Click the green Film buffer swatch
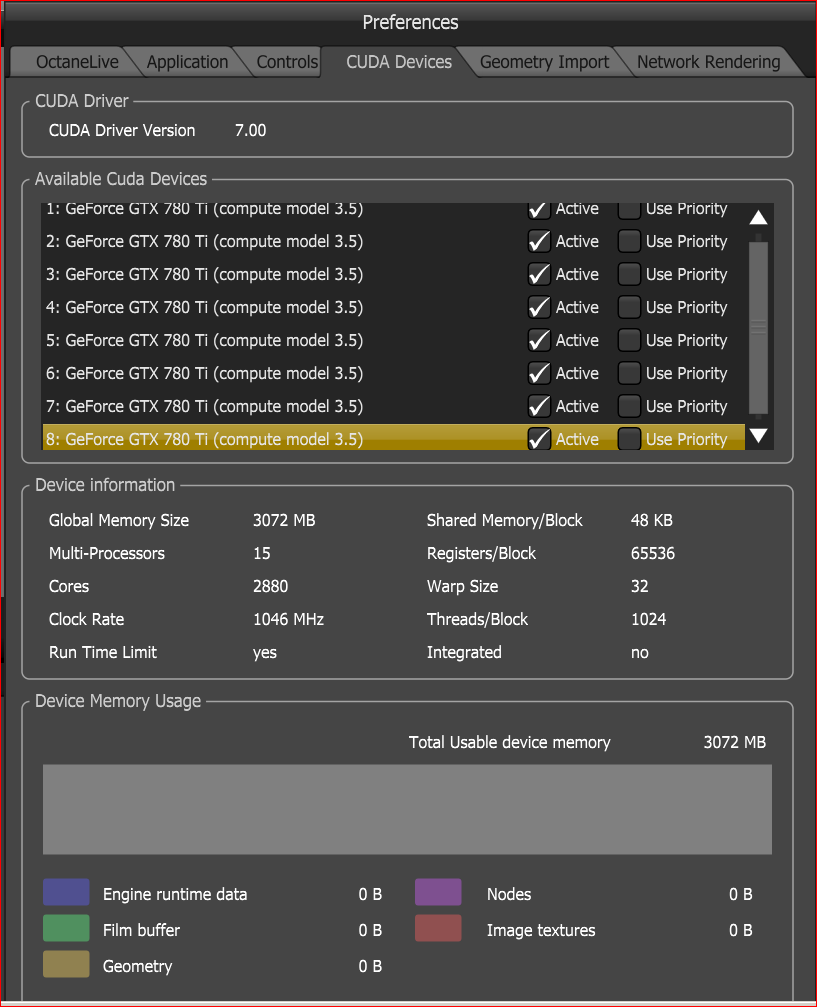Viewport: 817px width, 1007px height. click(x=66, y=928)
